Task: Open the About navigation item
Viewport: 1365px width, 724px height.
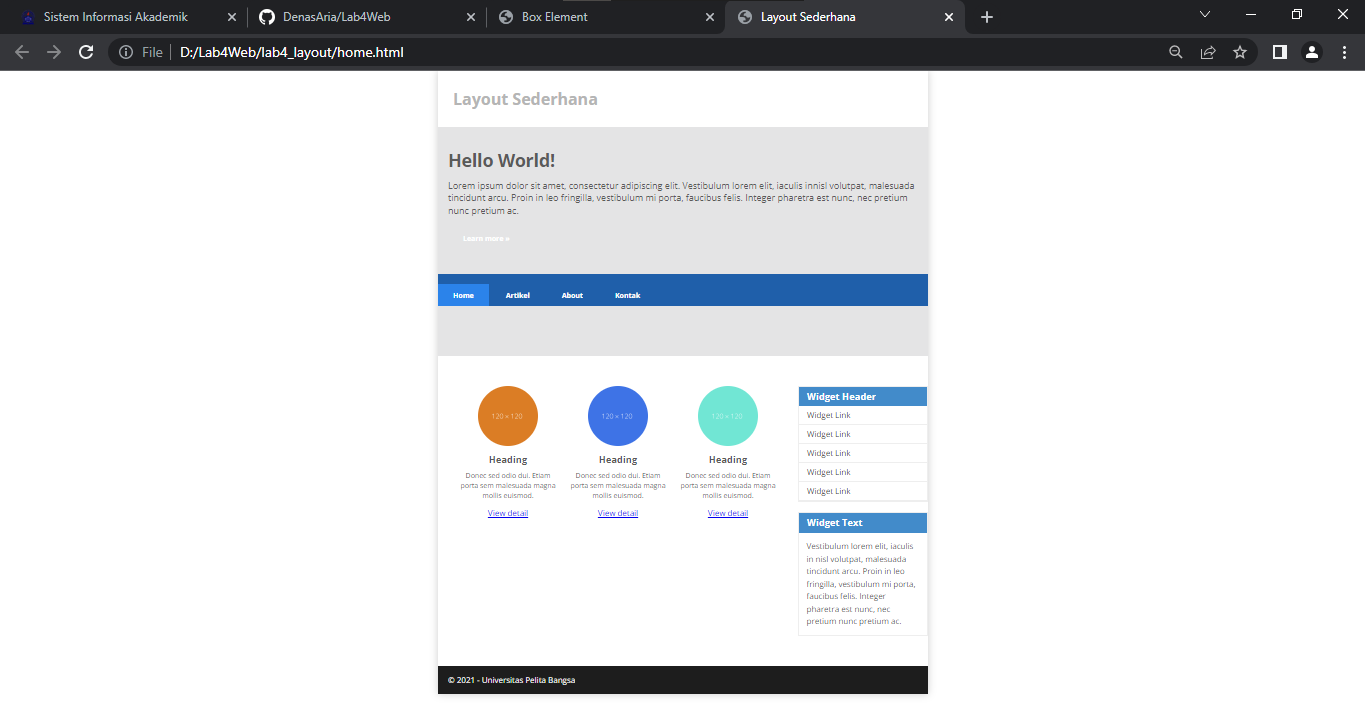Action: click(x=572, y=295)
